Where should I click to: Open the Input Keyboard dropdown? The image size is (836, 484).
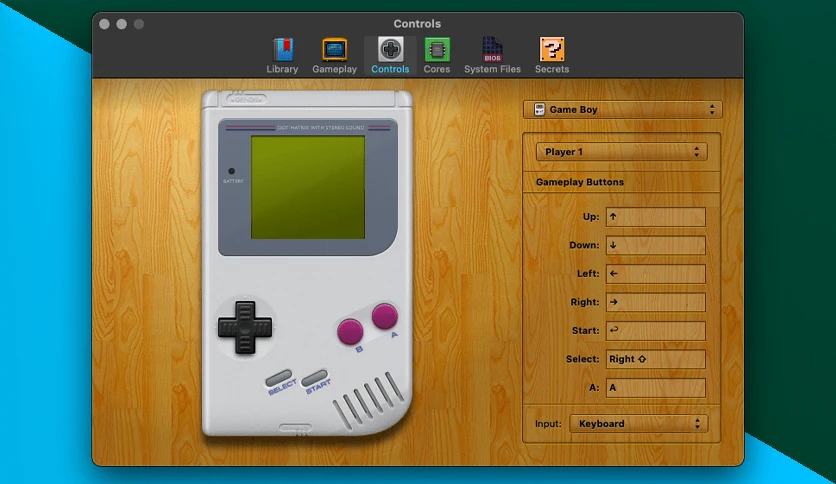(x=639, y=424)
